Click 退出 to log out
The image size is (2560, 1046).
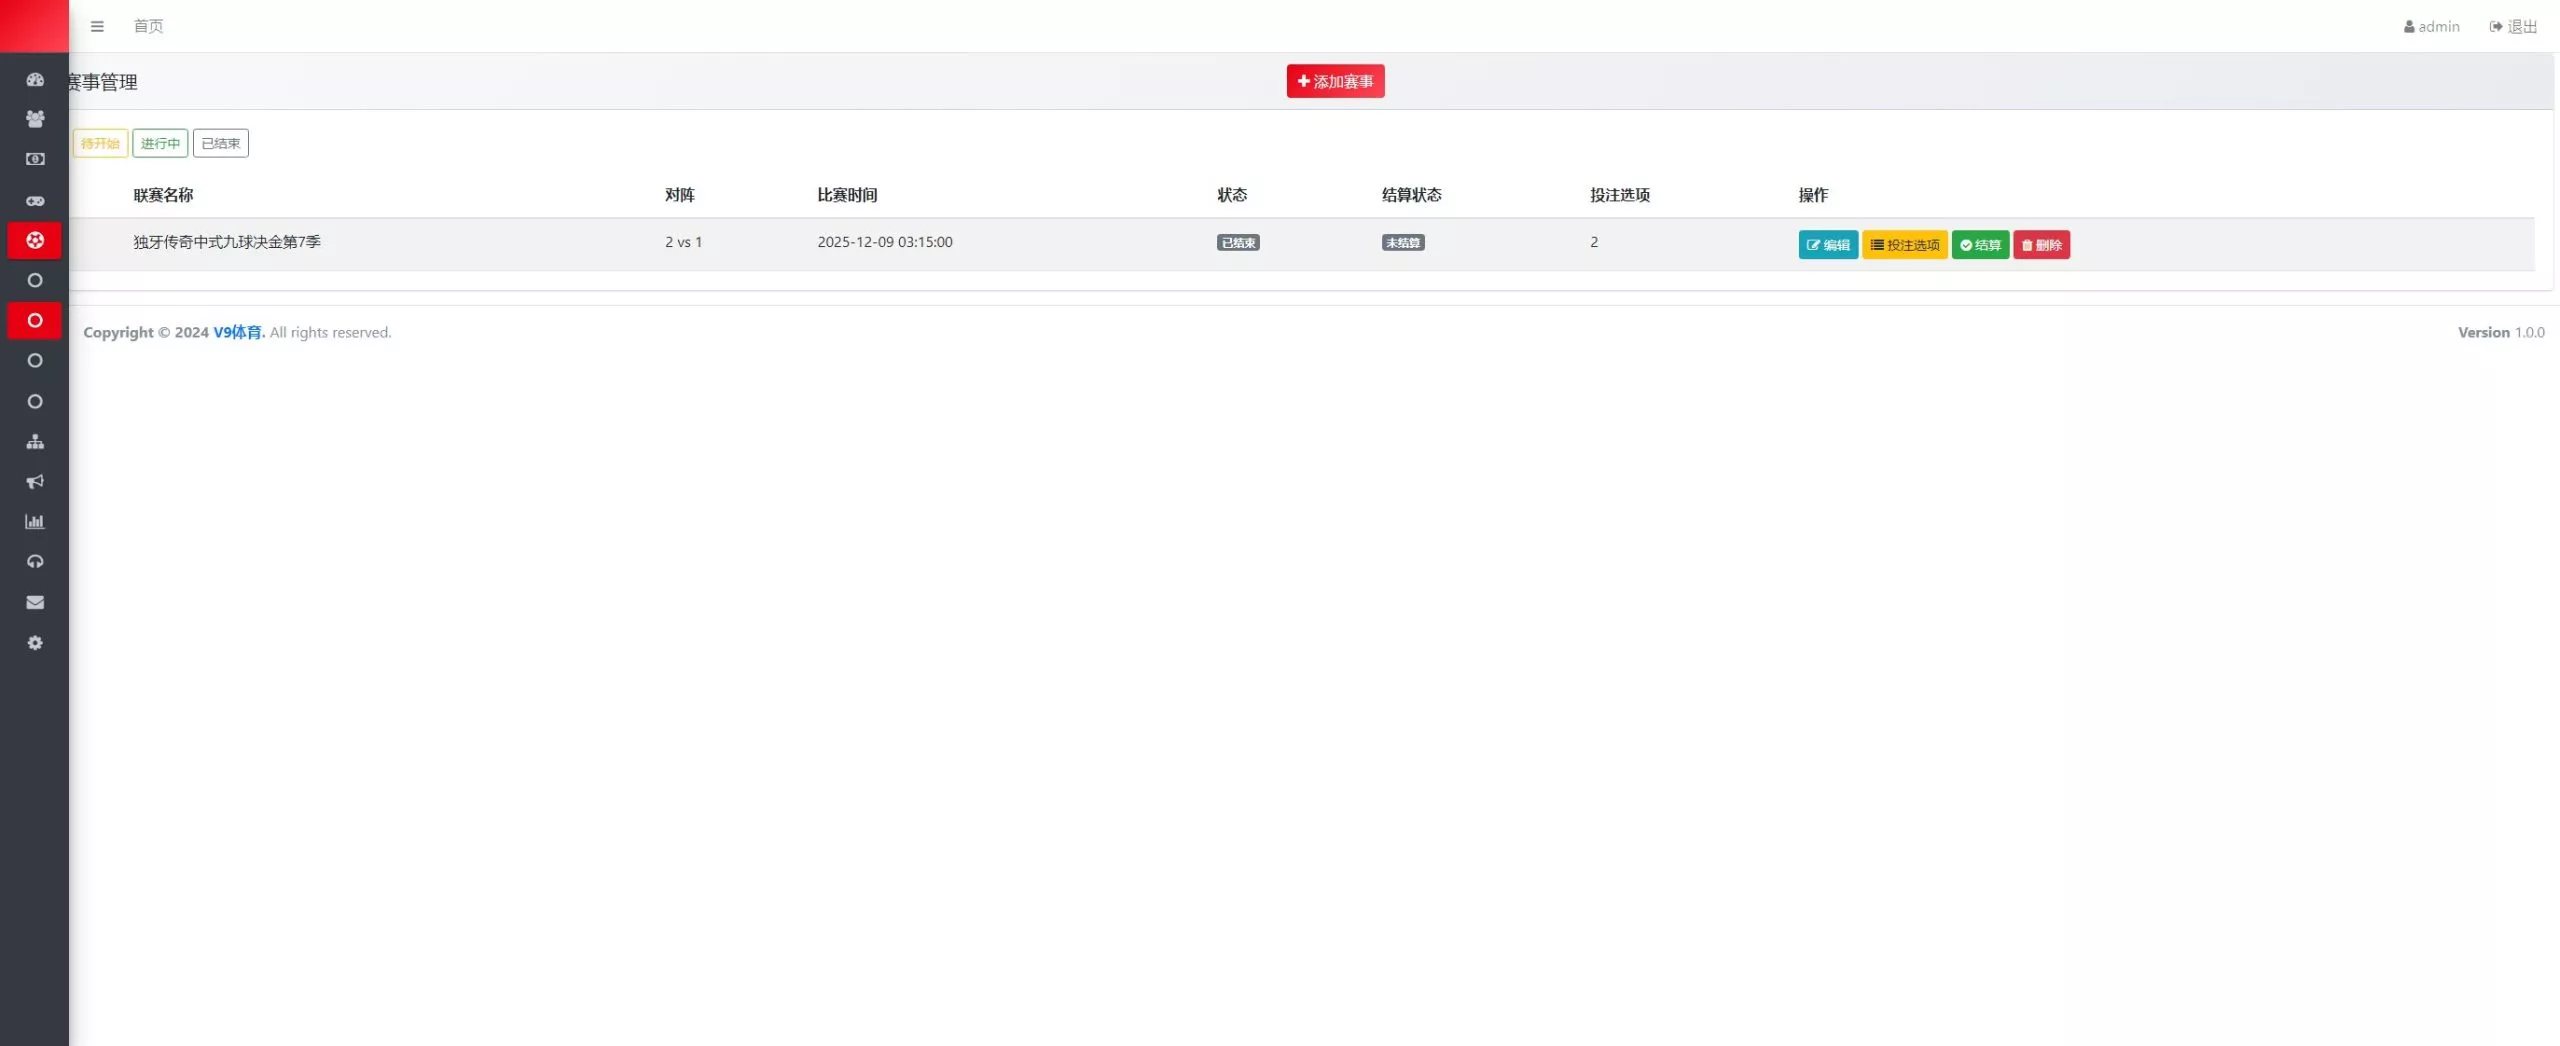(x=2511, y=26)
